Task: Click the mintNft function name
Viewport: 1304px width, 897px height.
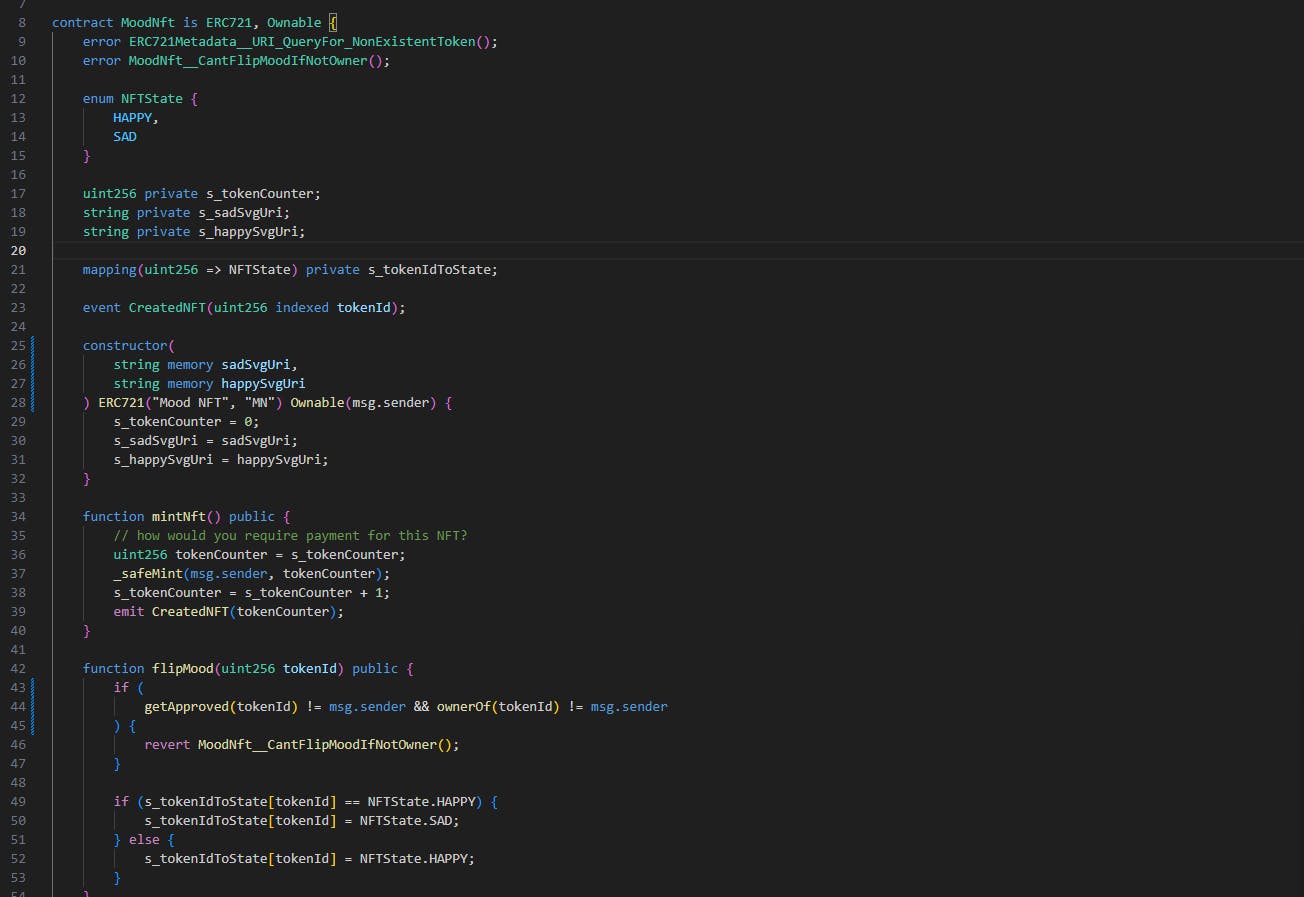Action: [179, 516]
